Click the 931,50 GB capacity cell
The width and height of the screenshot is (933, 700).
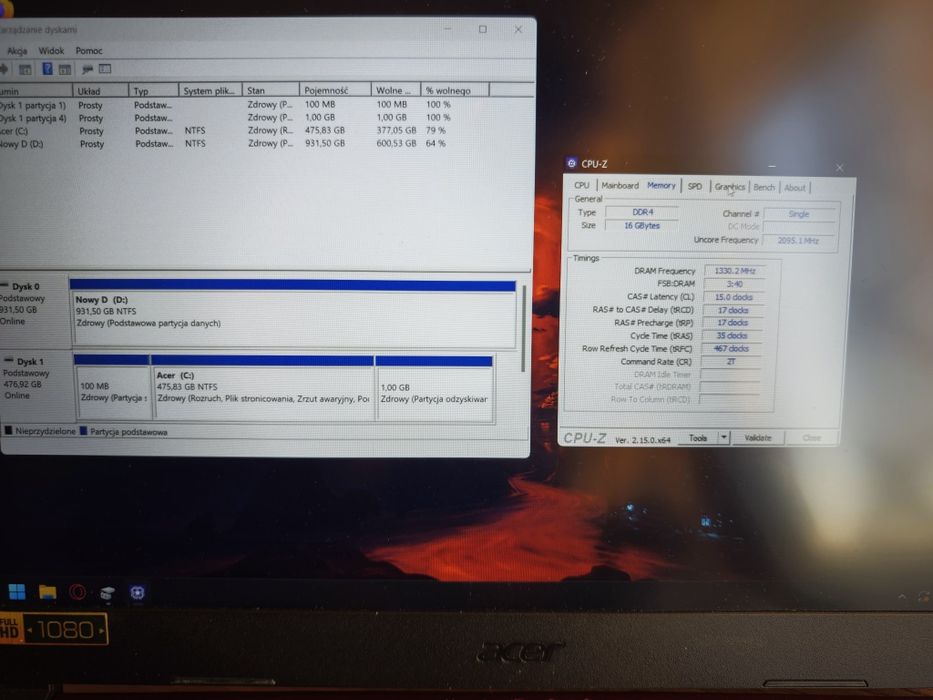point(325,143)
